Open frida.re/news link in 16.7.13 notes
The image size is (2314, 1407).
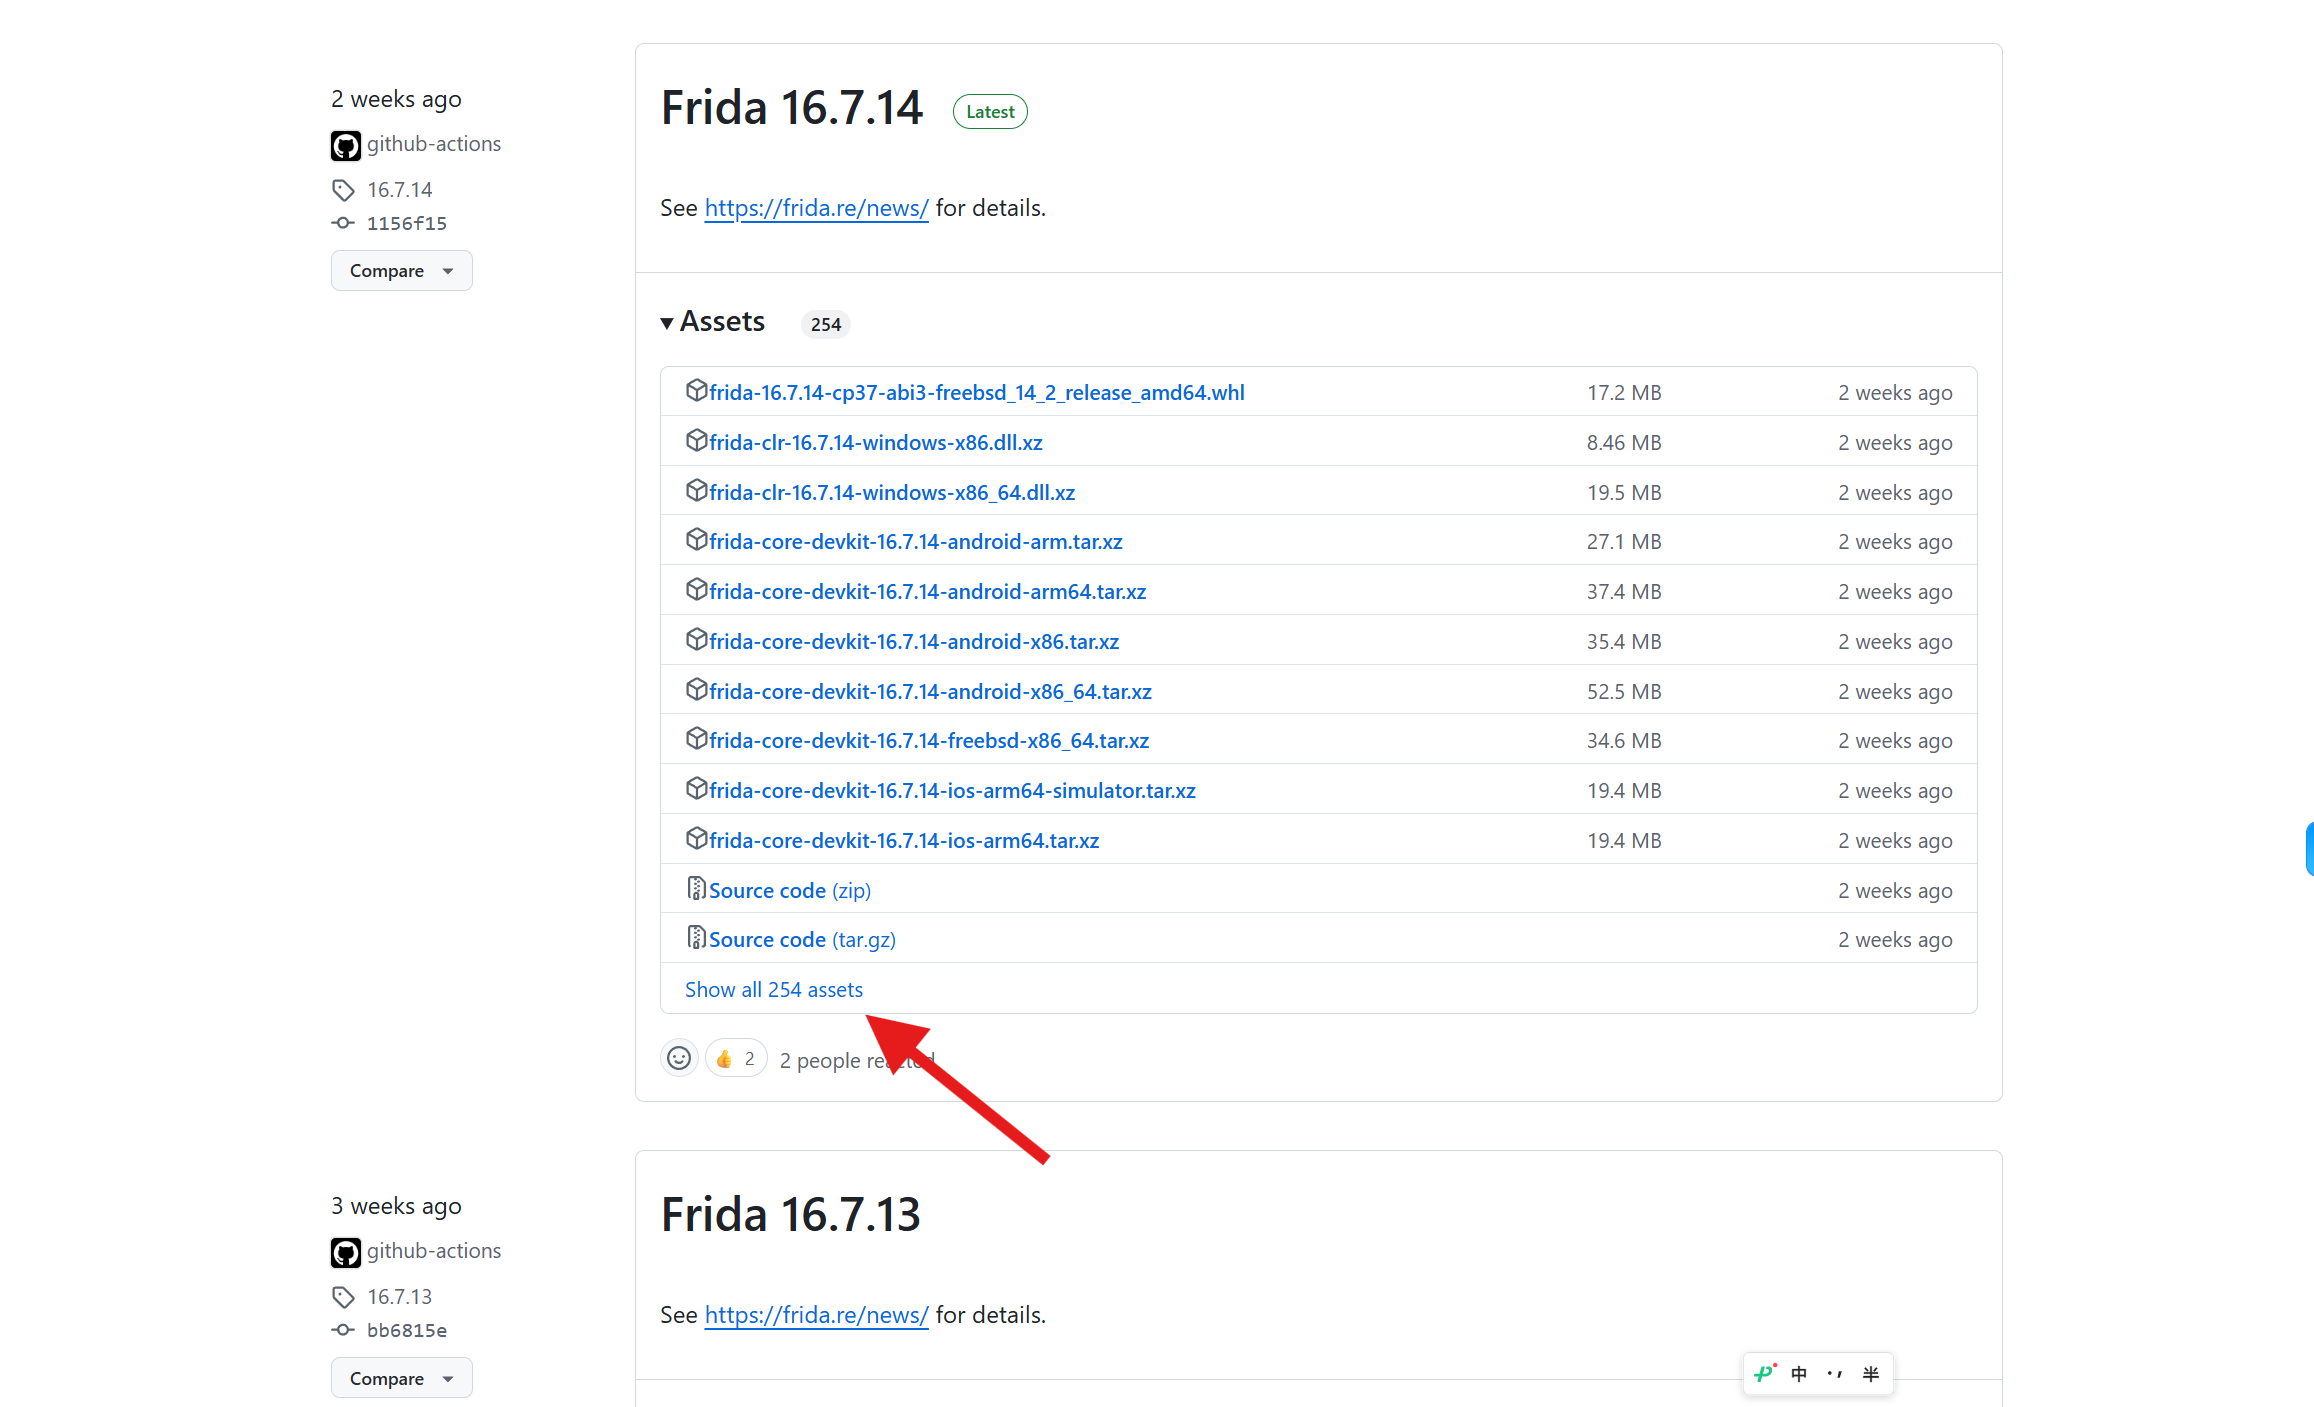click(816, 1315)
